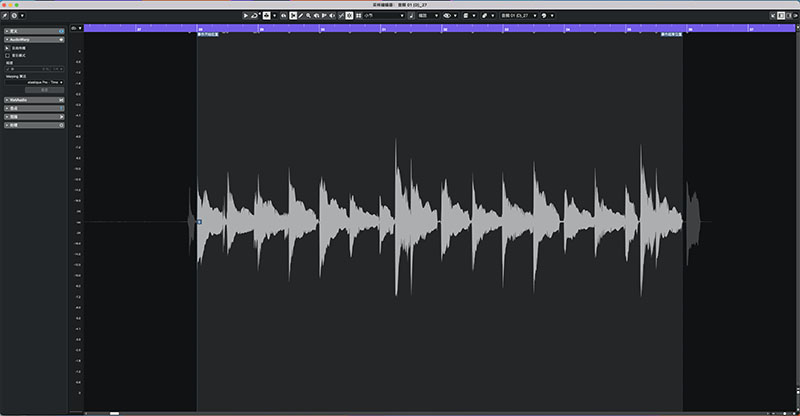Image resolution: width=800 pixels, height=416 pixels.
Task: Click the event start marker flag
Action: click(x=208, y=34)
